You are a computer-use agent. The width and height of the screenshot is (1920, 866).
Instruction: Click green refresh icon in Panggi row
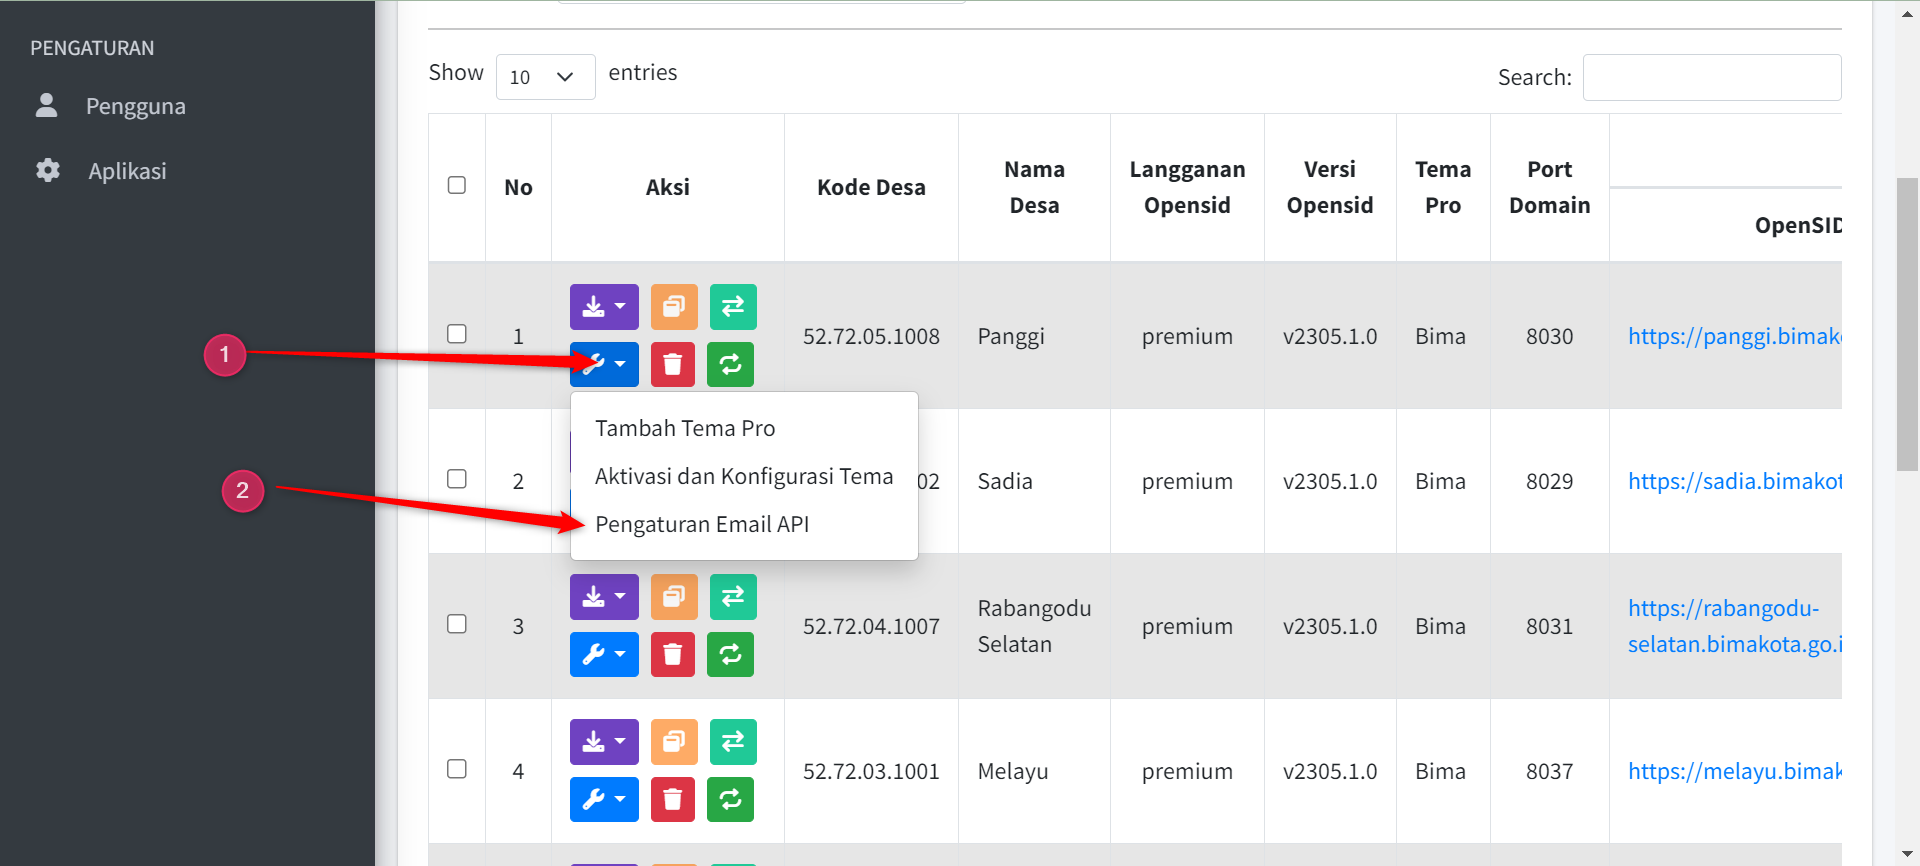click(731, 364)
